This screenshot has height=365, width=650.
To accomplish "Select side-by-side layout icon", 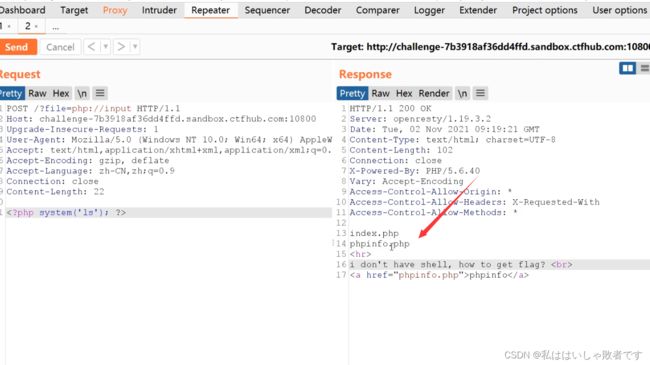I will coord(627,68).
